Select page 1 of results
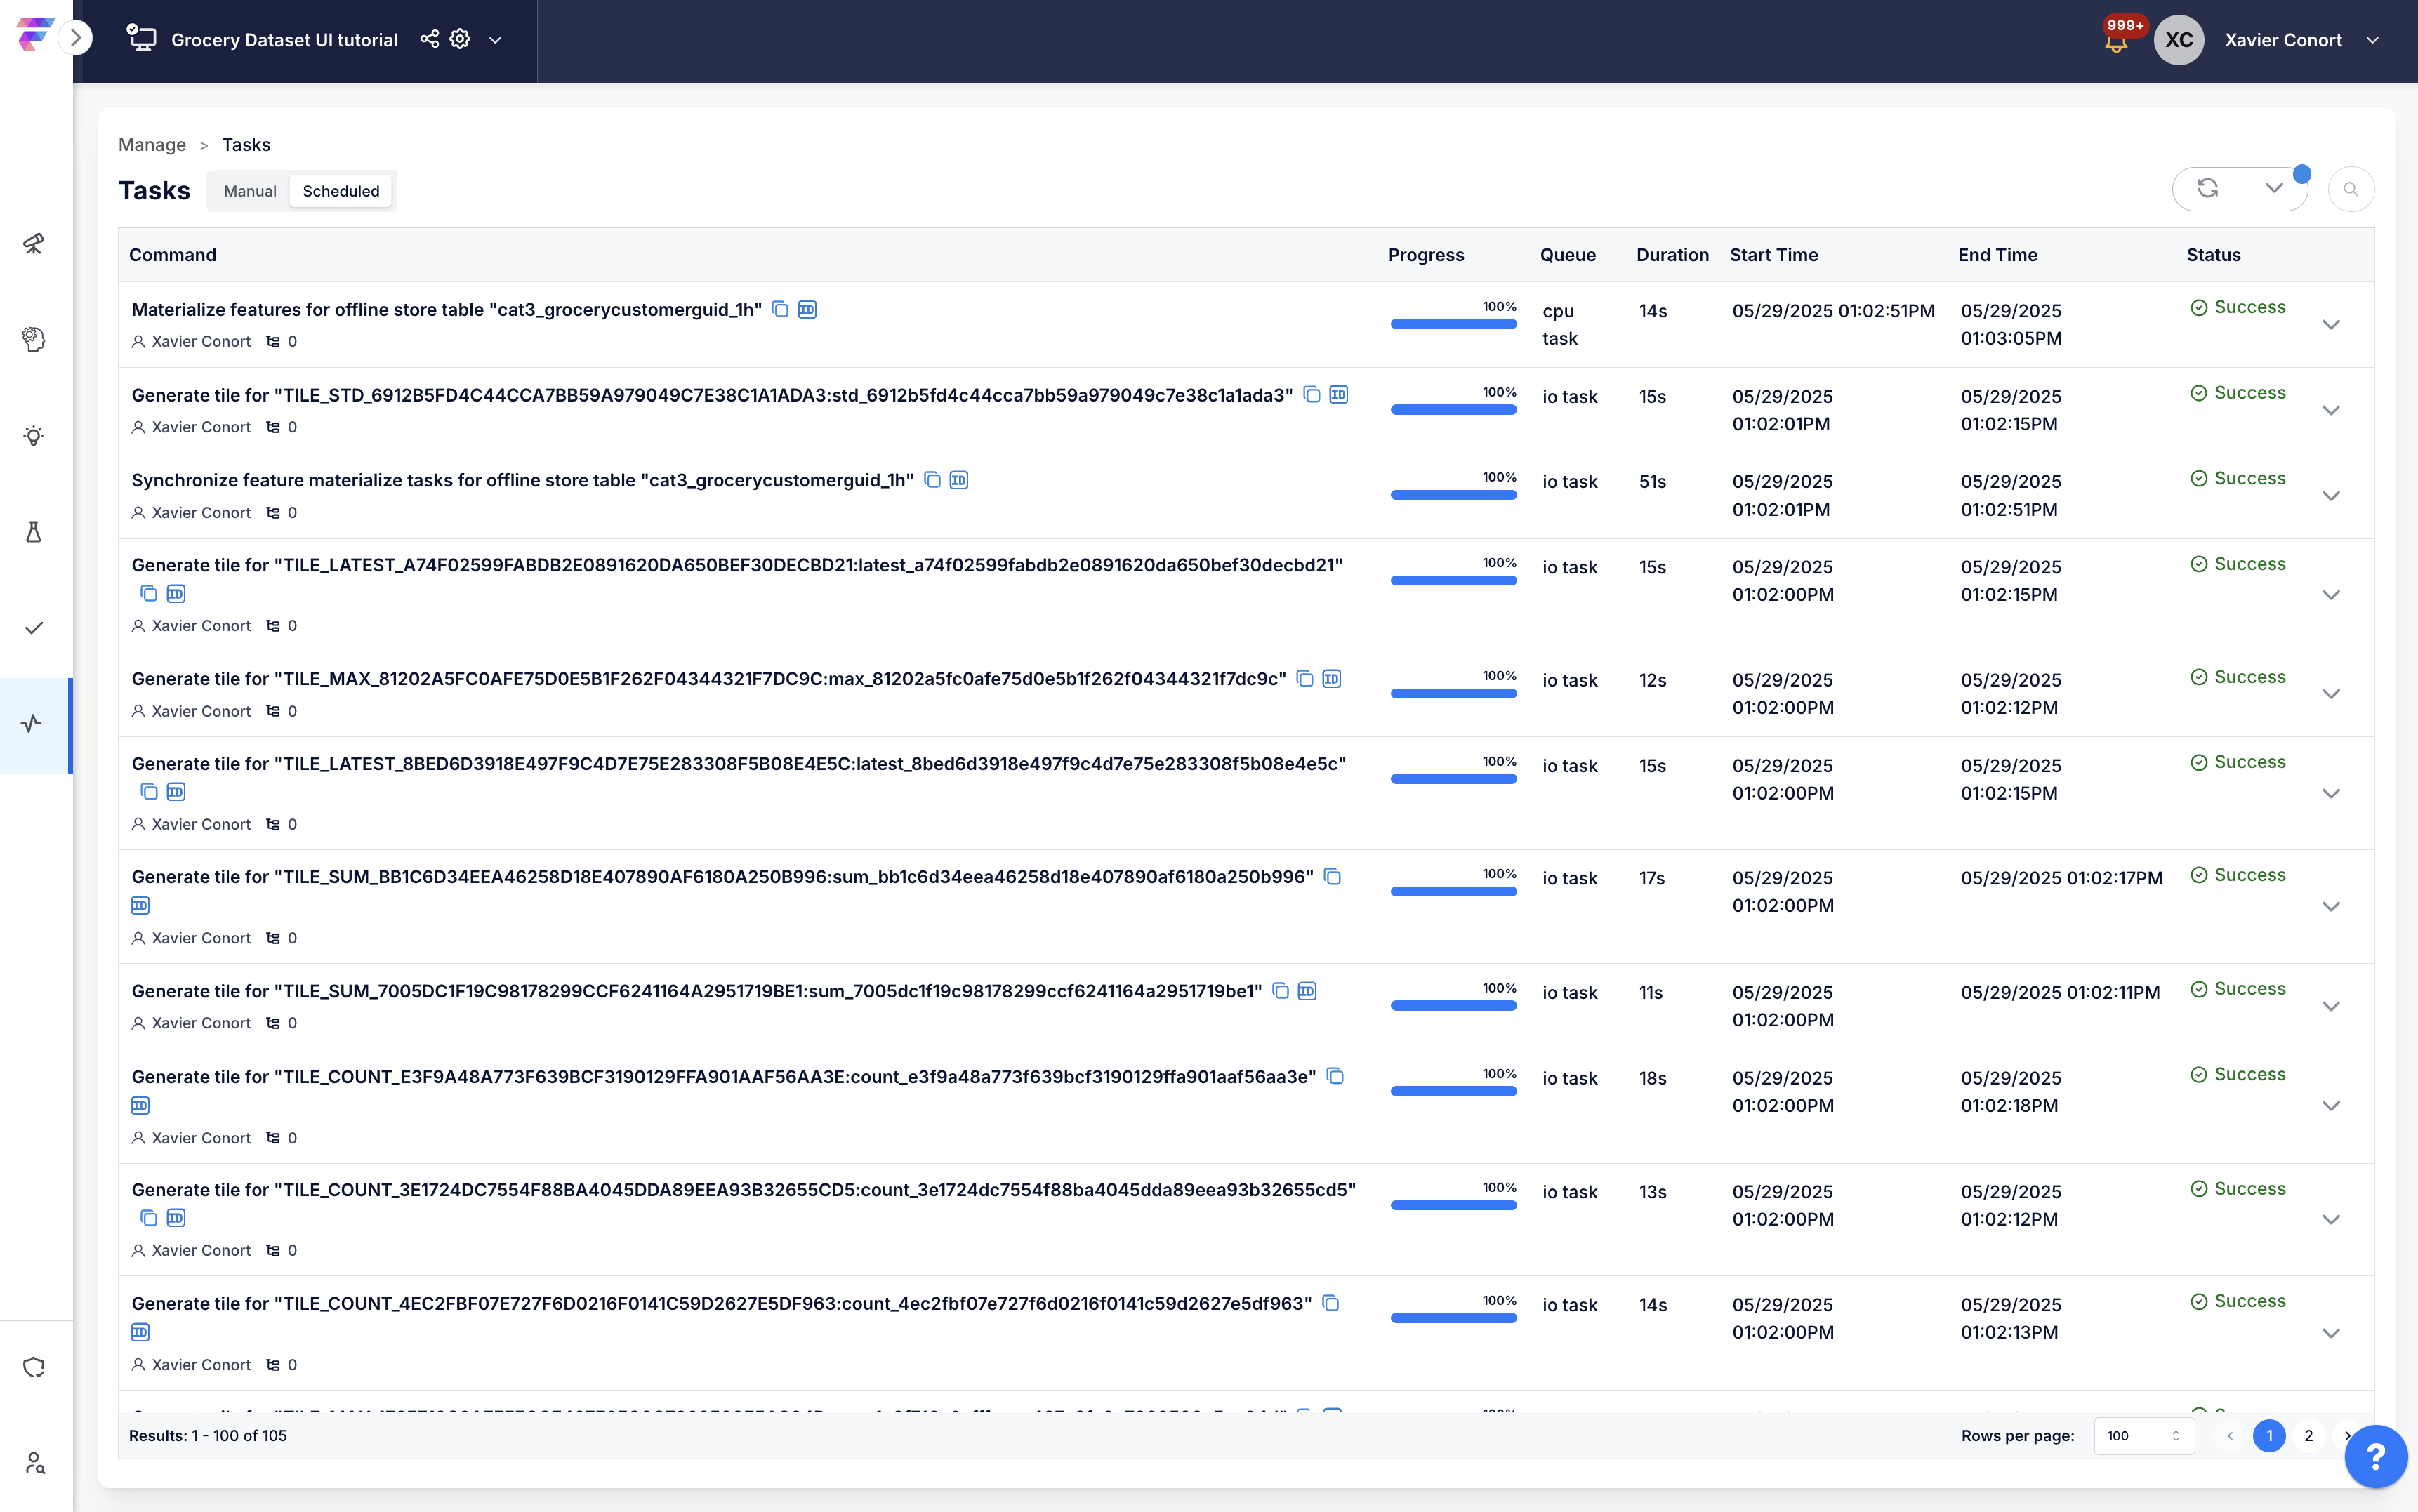 tap(2269, 1436)
